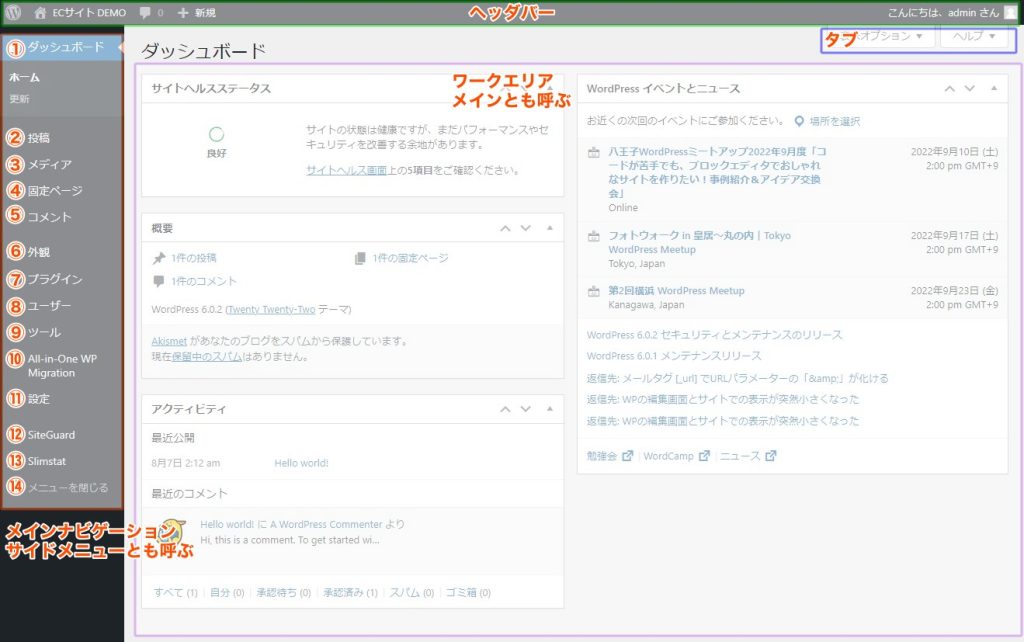Select 外観 in the side menu

(x=39, y=252)
